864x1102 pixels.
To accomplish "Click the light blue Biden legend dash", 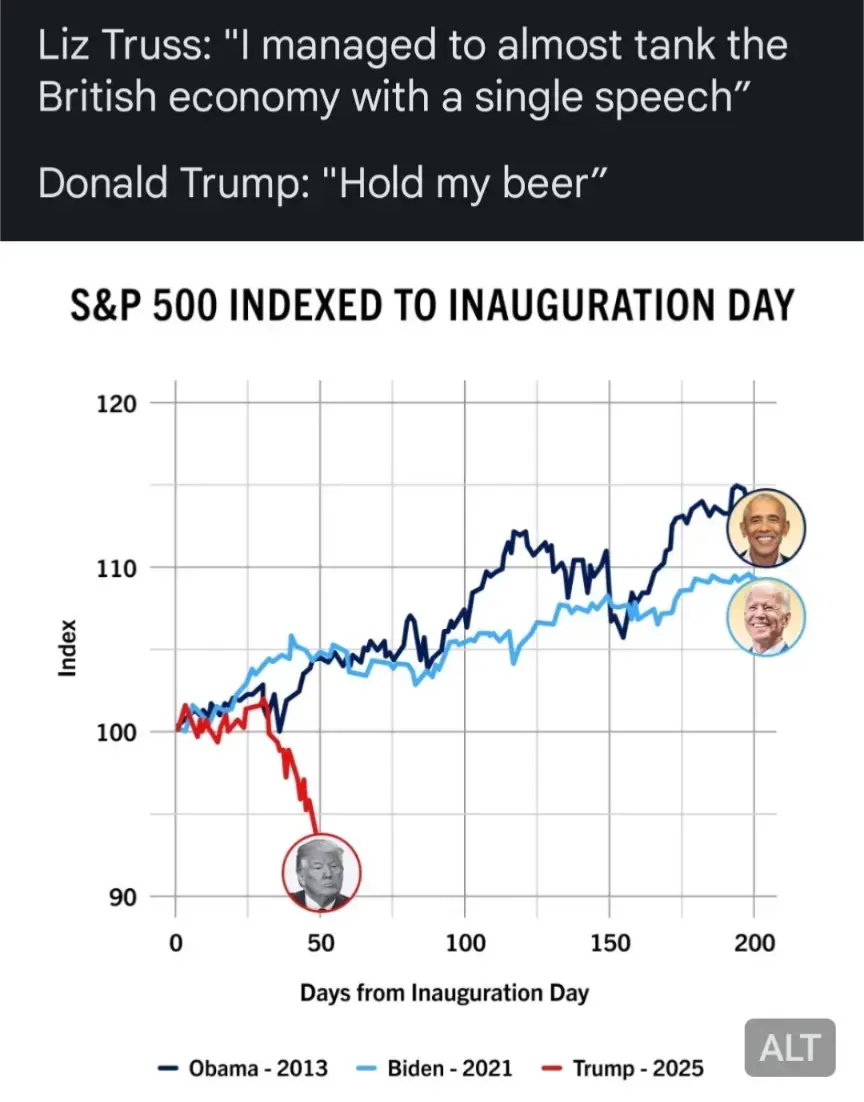I will tap(366, 1069).
